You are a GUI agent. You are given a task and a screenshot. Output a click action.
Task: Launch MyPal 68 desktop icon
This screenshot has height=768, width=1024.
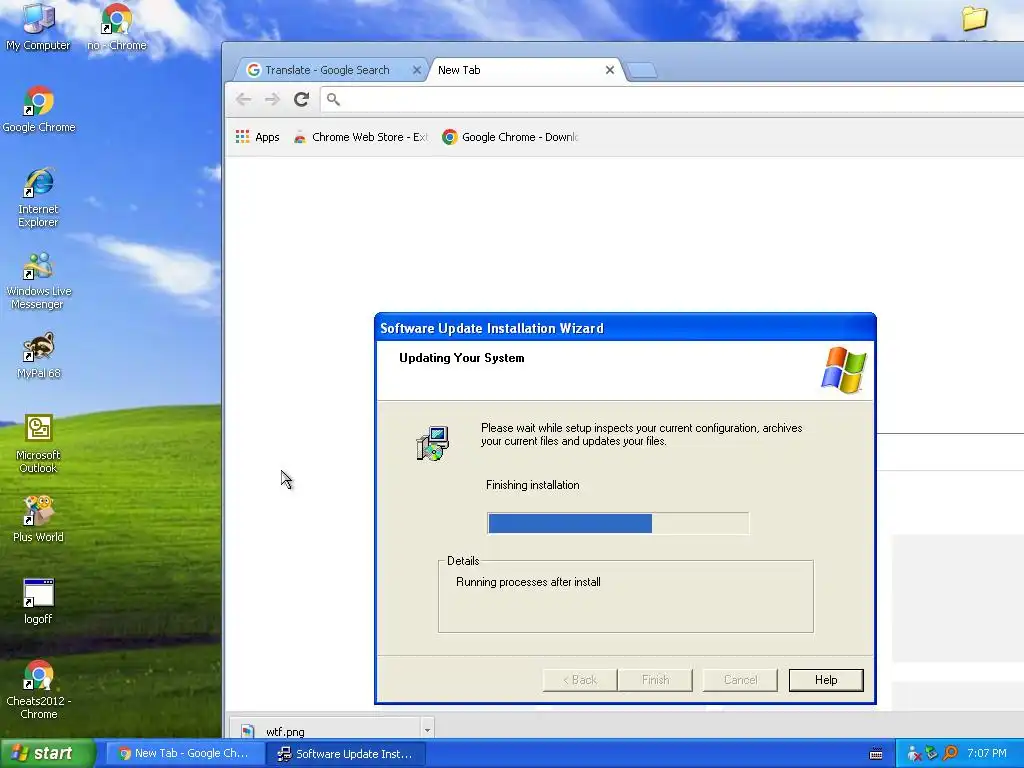coord(39,355)
